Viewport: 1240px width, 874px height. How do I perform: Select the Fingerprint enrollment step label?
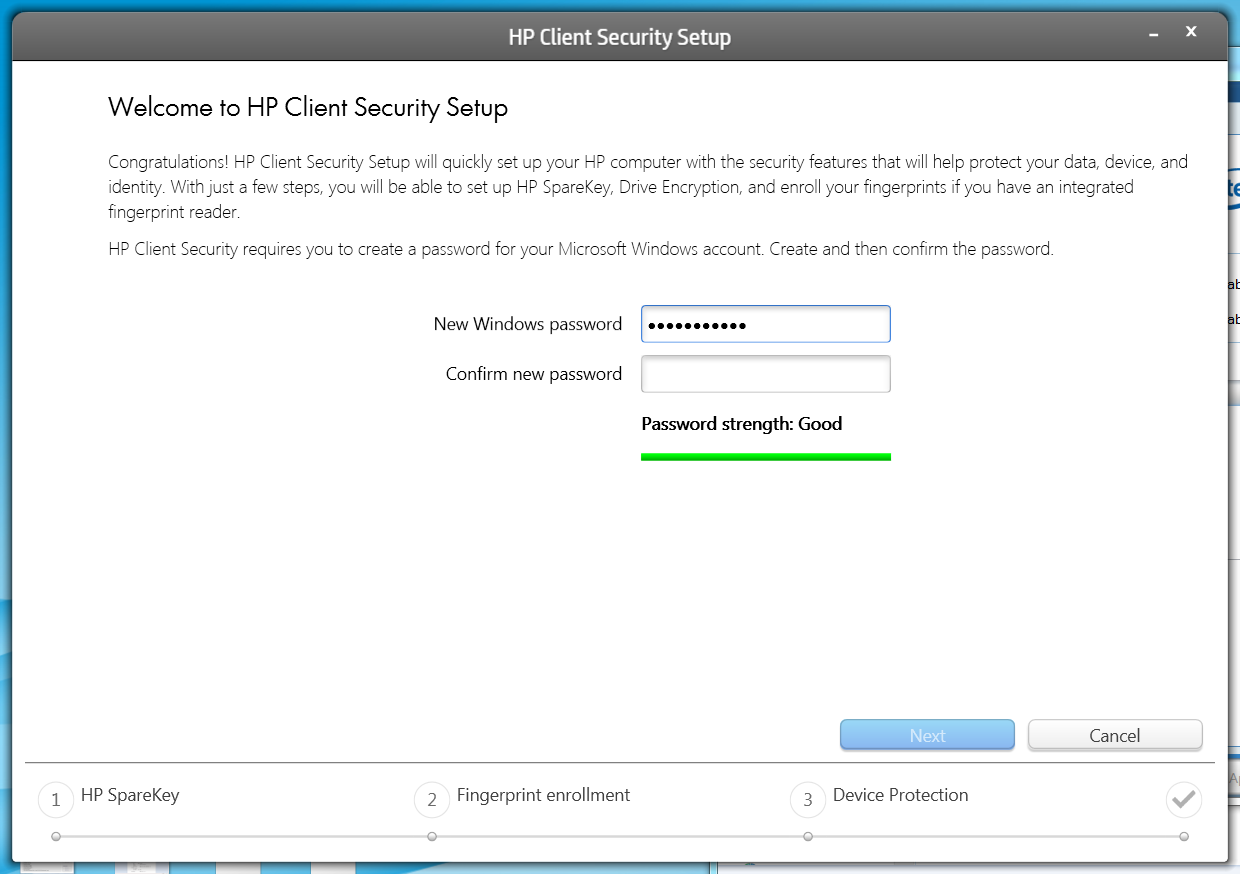click(x=543, y=796)
